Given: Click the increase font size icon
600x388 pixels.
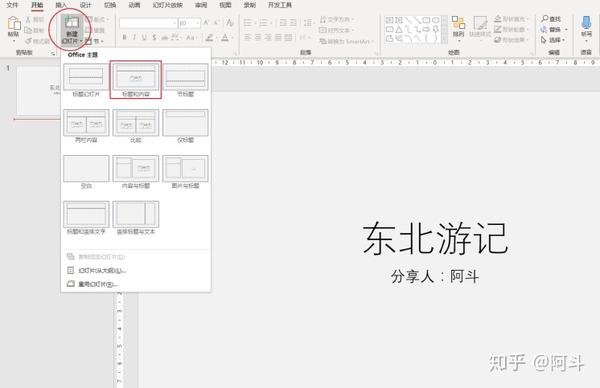Looking at the screenshot, I should coord(206,23).
